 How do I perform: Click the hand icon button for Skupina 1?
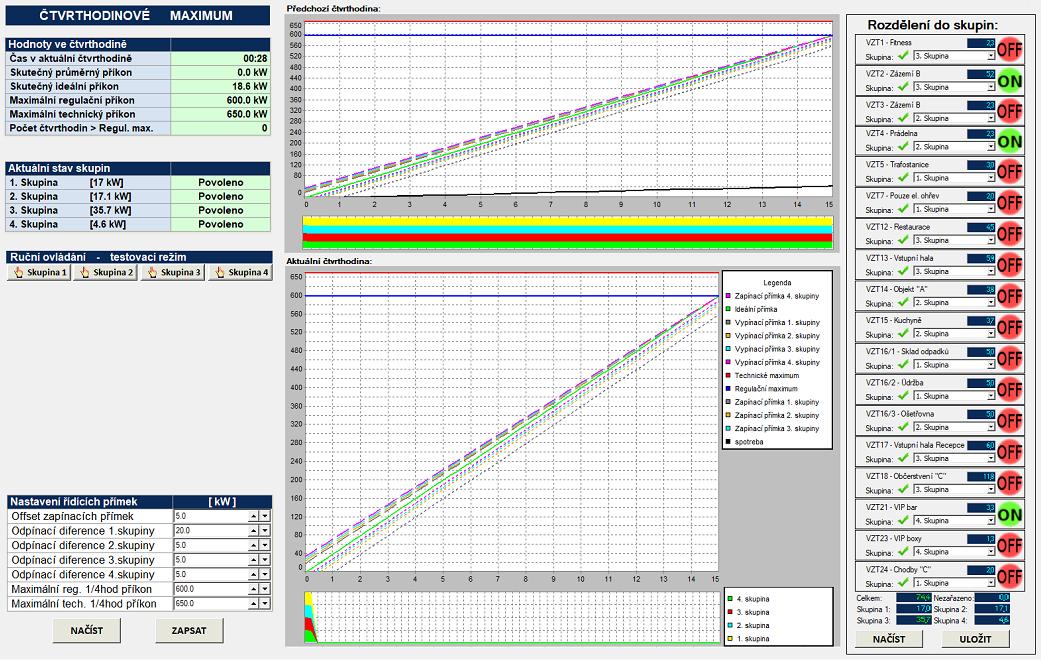click(x=39, y=272)
